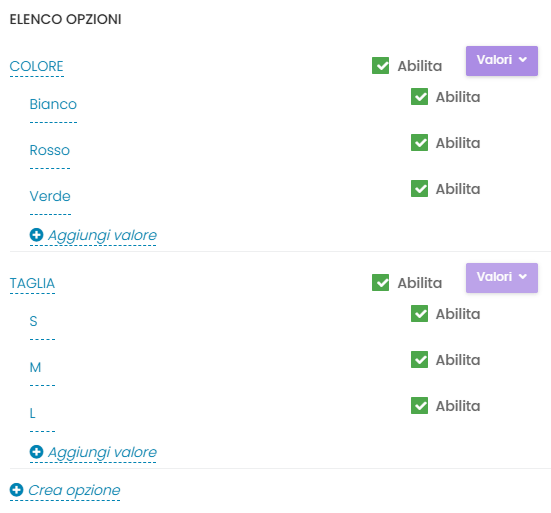Edit the size M value label
This screenshot has height=513, width=551.
tap(35, 368)
